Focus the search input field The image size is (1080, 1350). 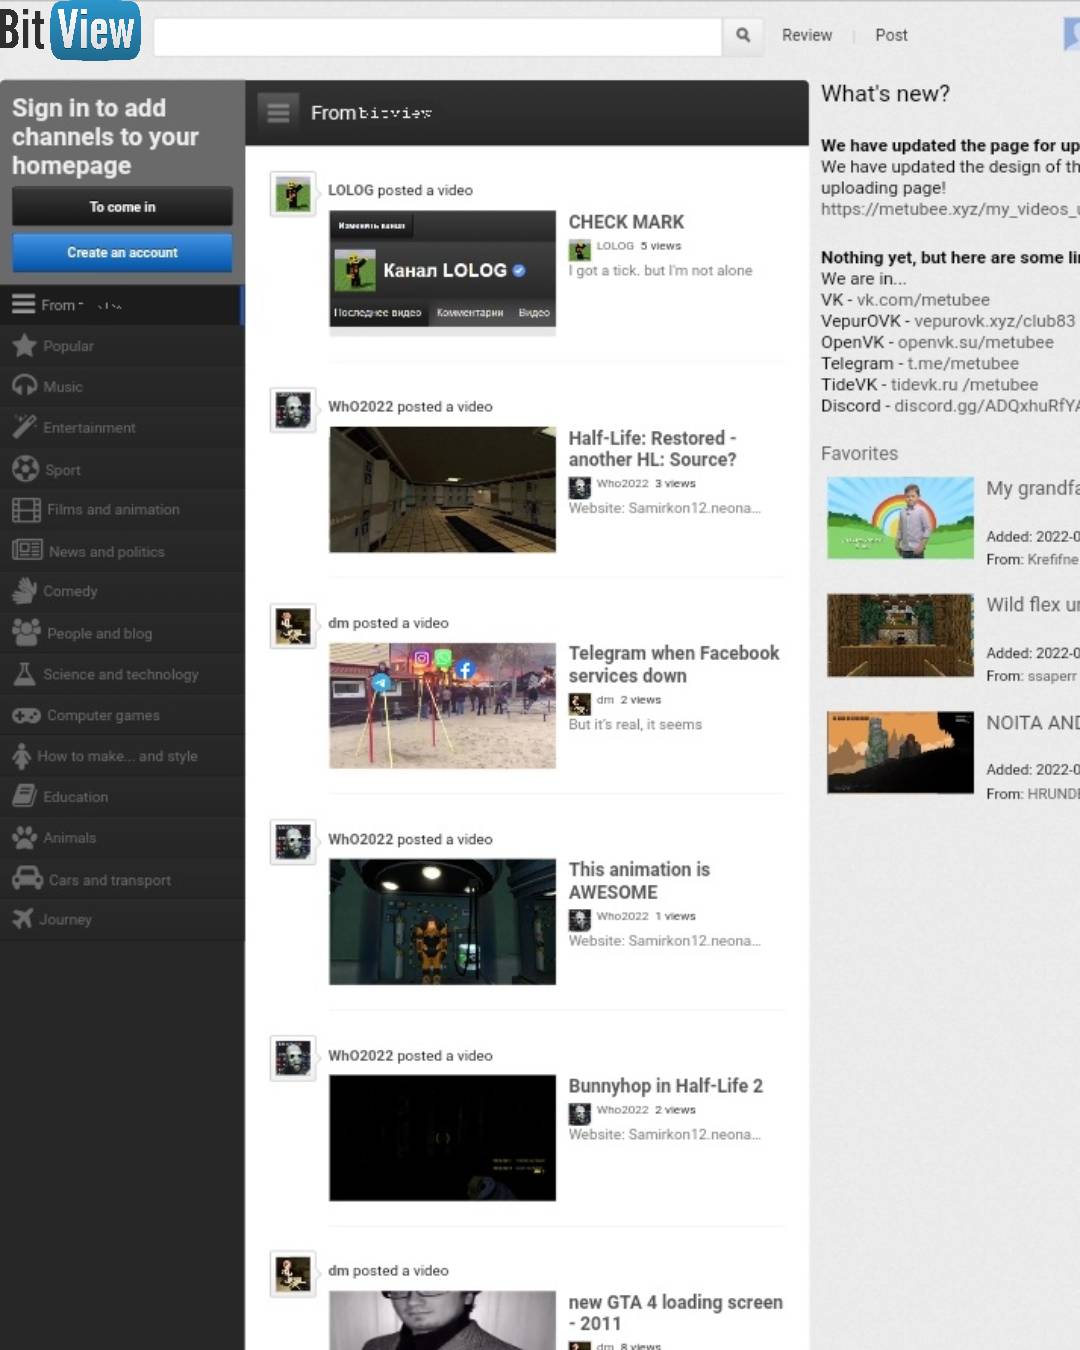click(x=437, y=36)
